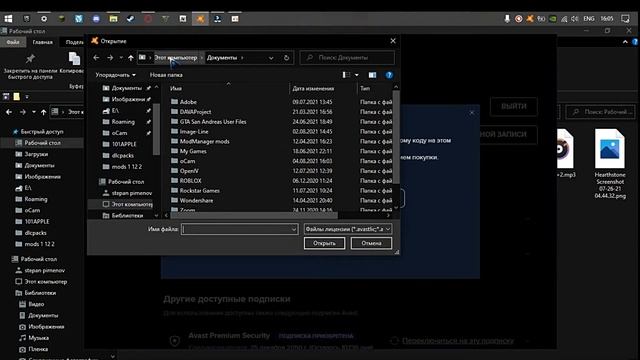Open the notification center icon
640x360 pixels.
pyautogui.click(x=625, y=19)
